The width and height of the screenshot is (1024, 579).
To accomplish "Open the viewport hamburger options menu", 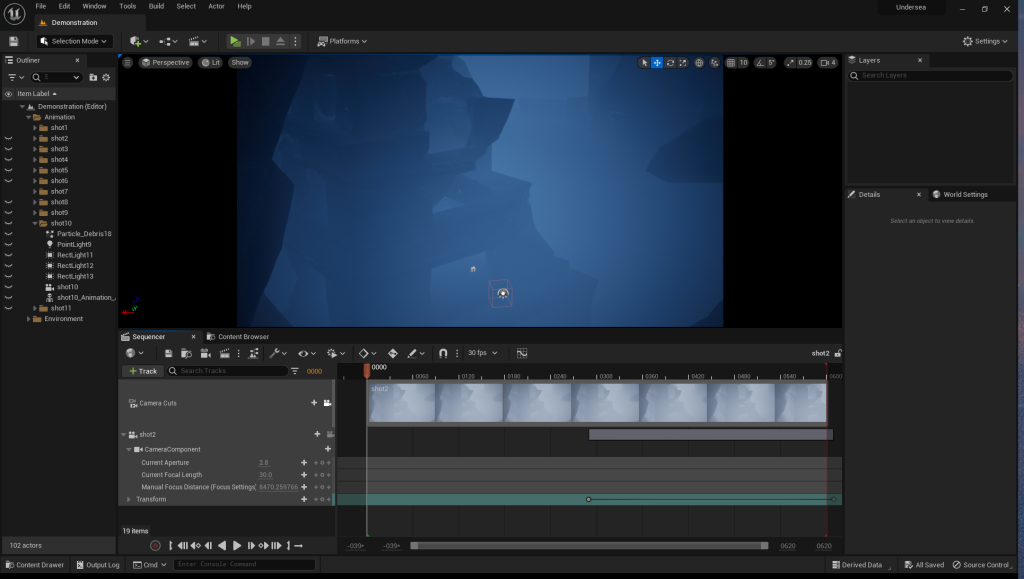I will pyautogui.click(x=127, y=63).
